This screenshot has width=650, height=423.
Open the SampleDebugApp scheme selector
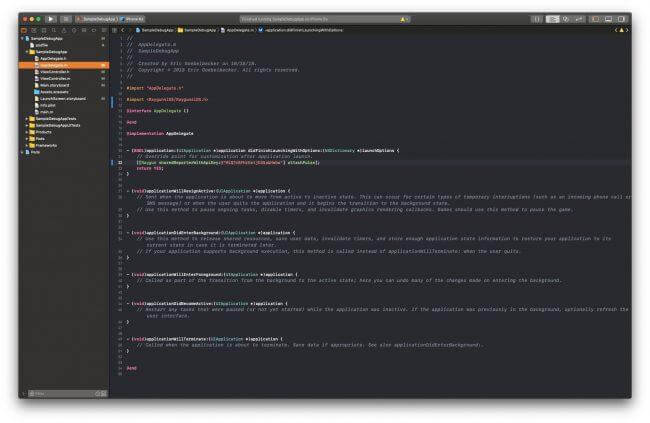pos(97,19)
